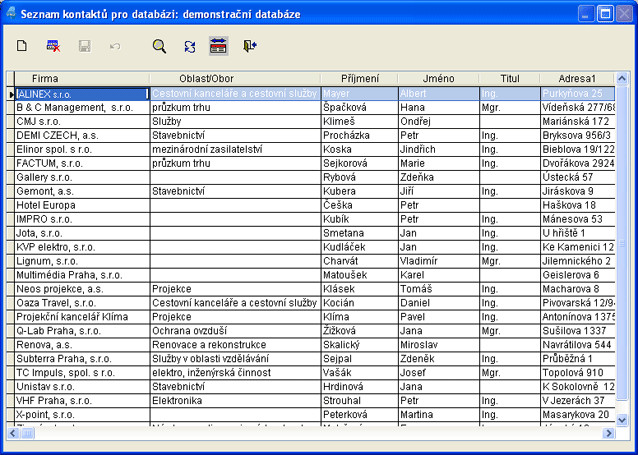Select Subterra Praha, s.r.o.
Image resolution: width=638 pixels, height=455 pixels.
(x=82, y=359)
